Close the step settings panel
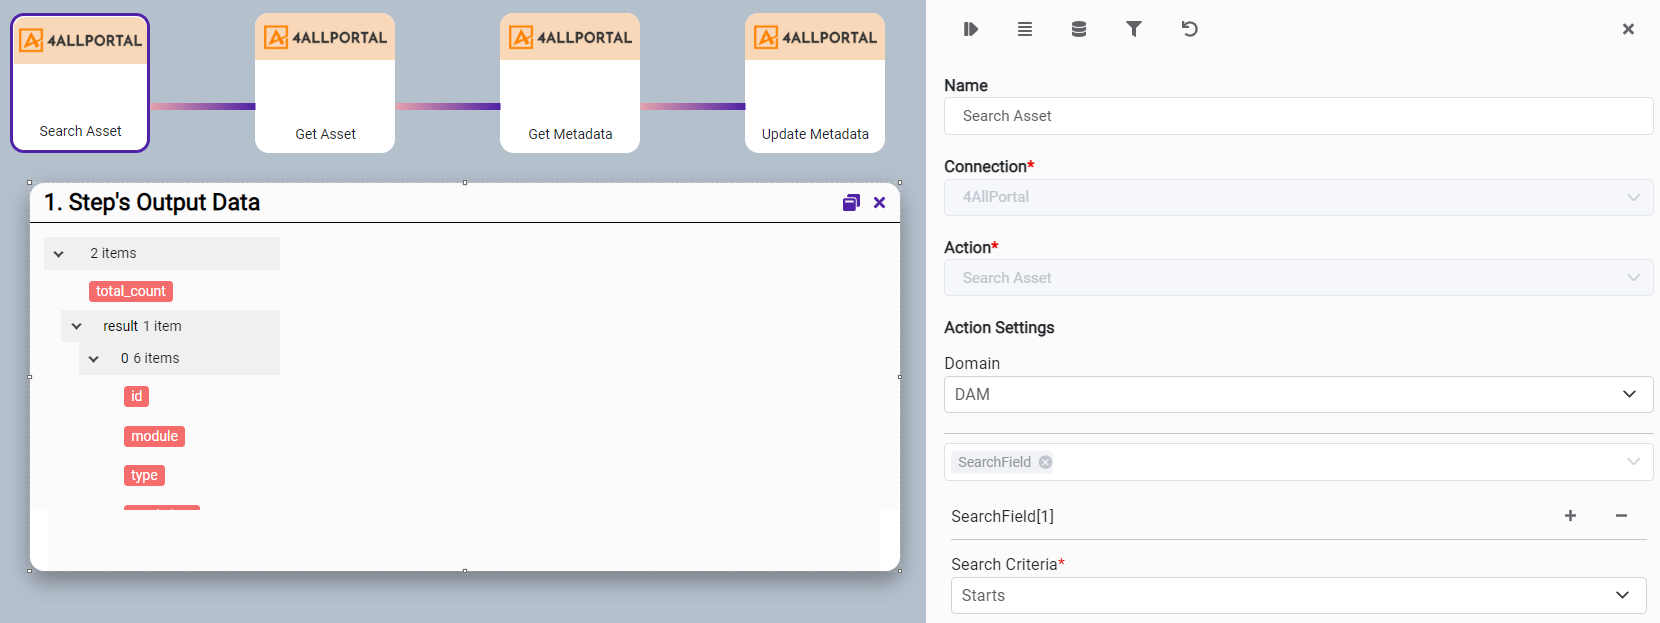 [1628, 29]
